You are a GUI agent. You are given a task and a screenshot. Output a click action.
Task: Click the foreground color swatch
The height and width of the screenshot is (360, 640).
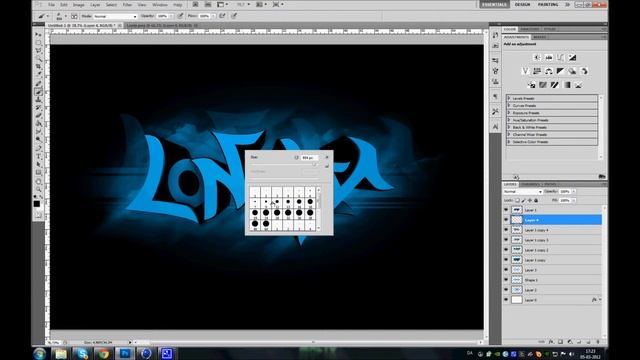(37, 203)
